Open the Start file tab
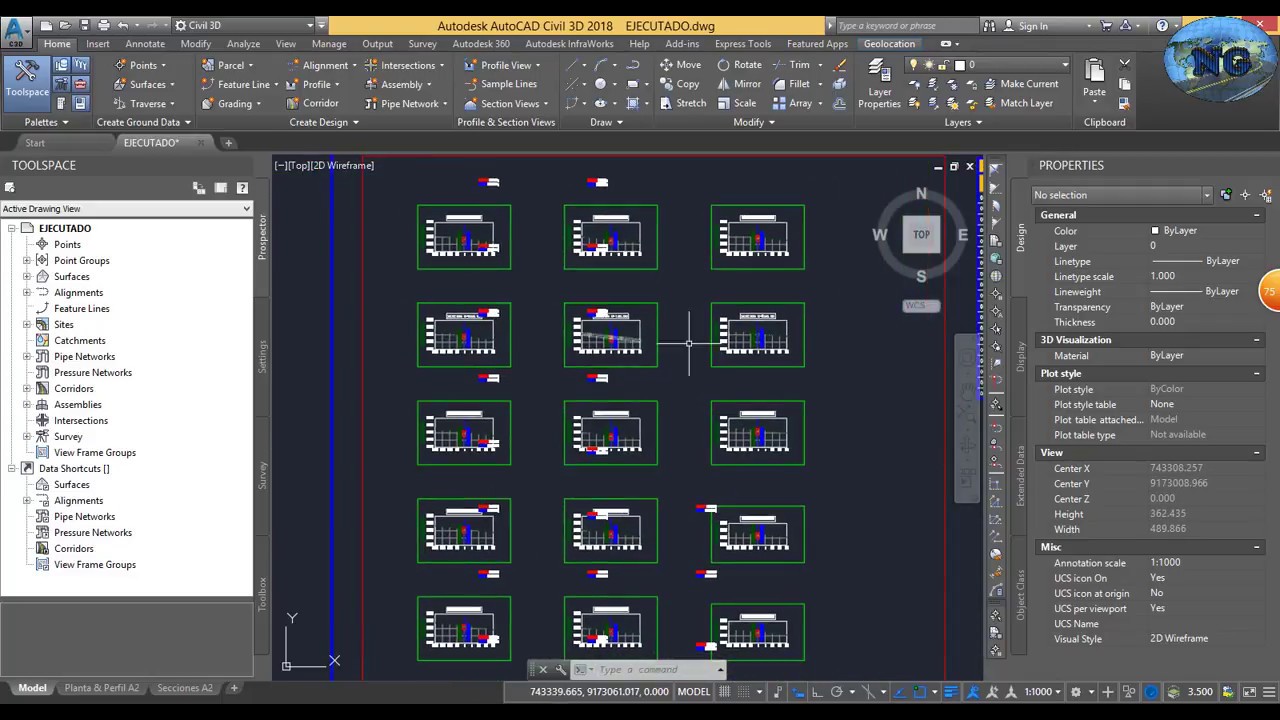 (x=35, y=143)
